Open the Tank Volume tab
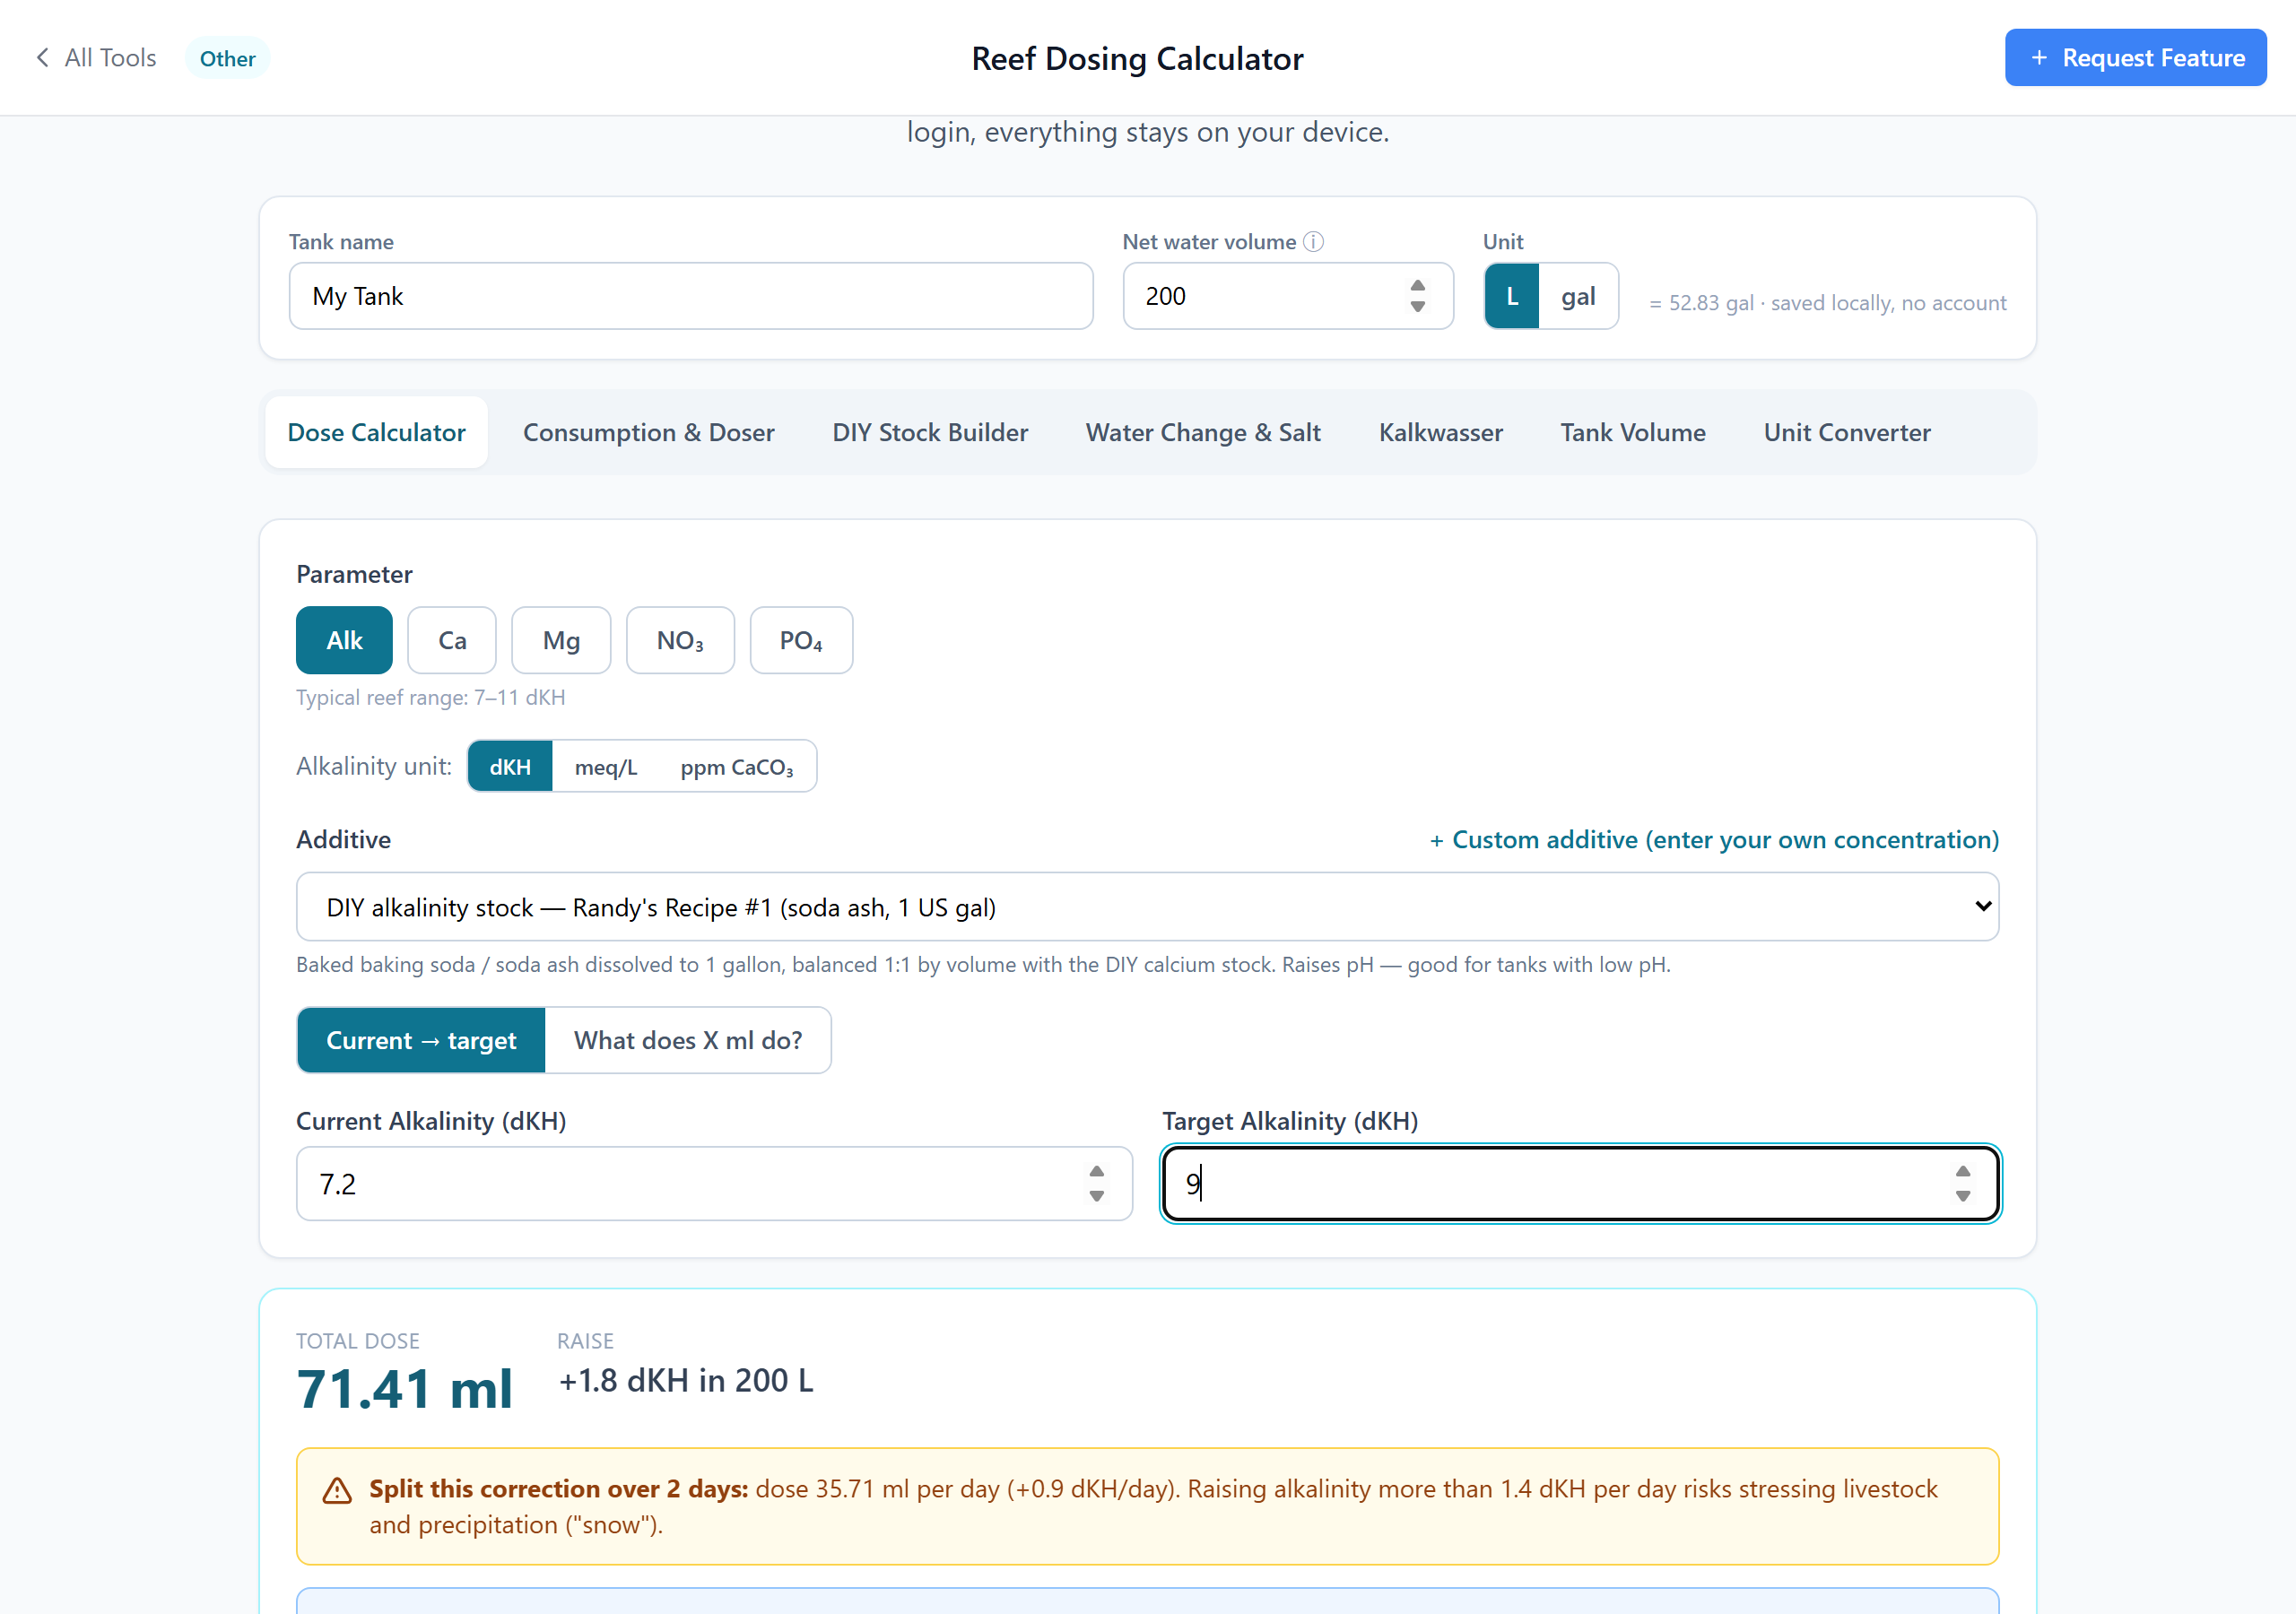 coord(1633,433)
